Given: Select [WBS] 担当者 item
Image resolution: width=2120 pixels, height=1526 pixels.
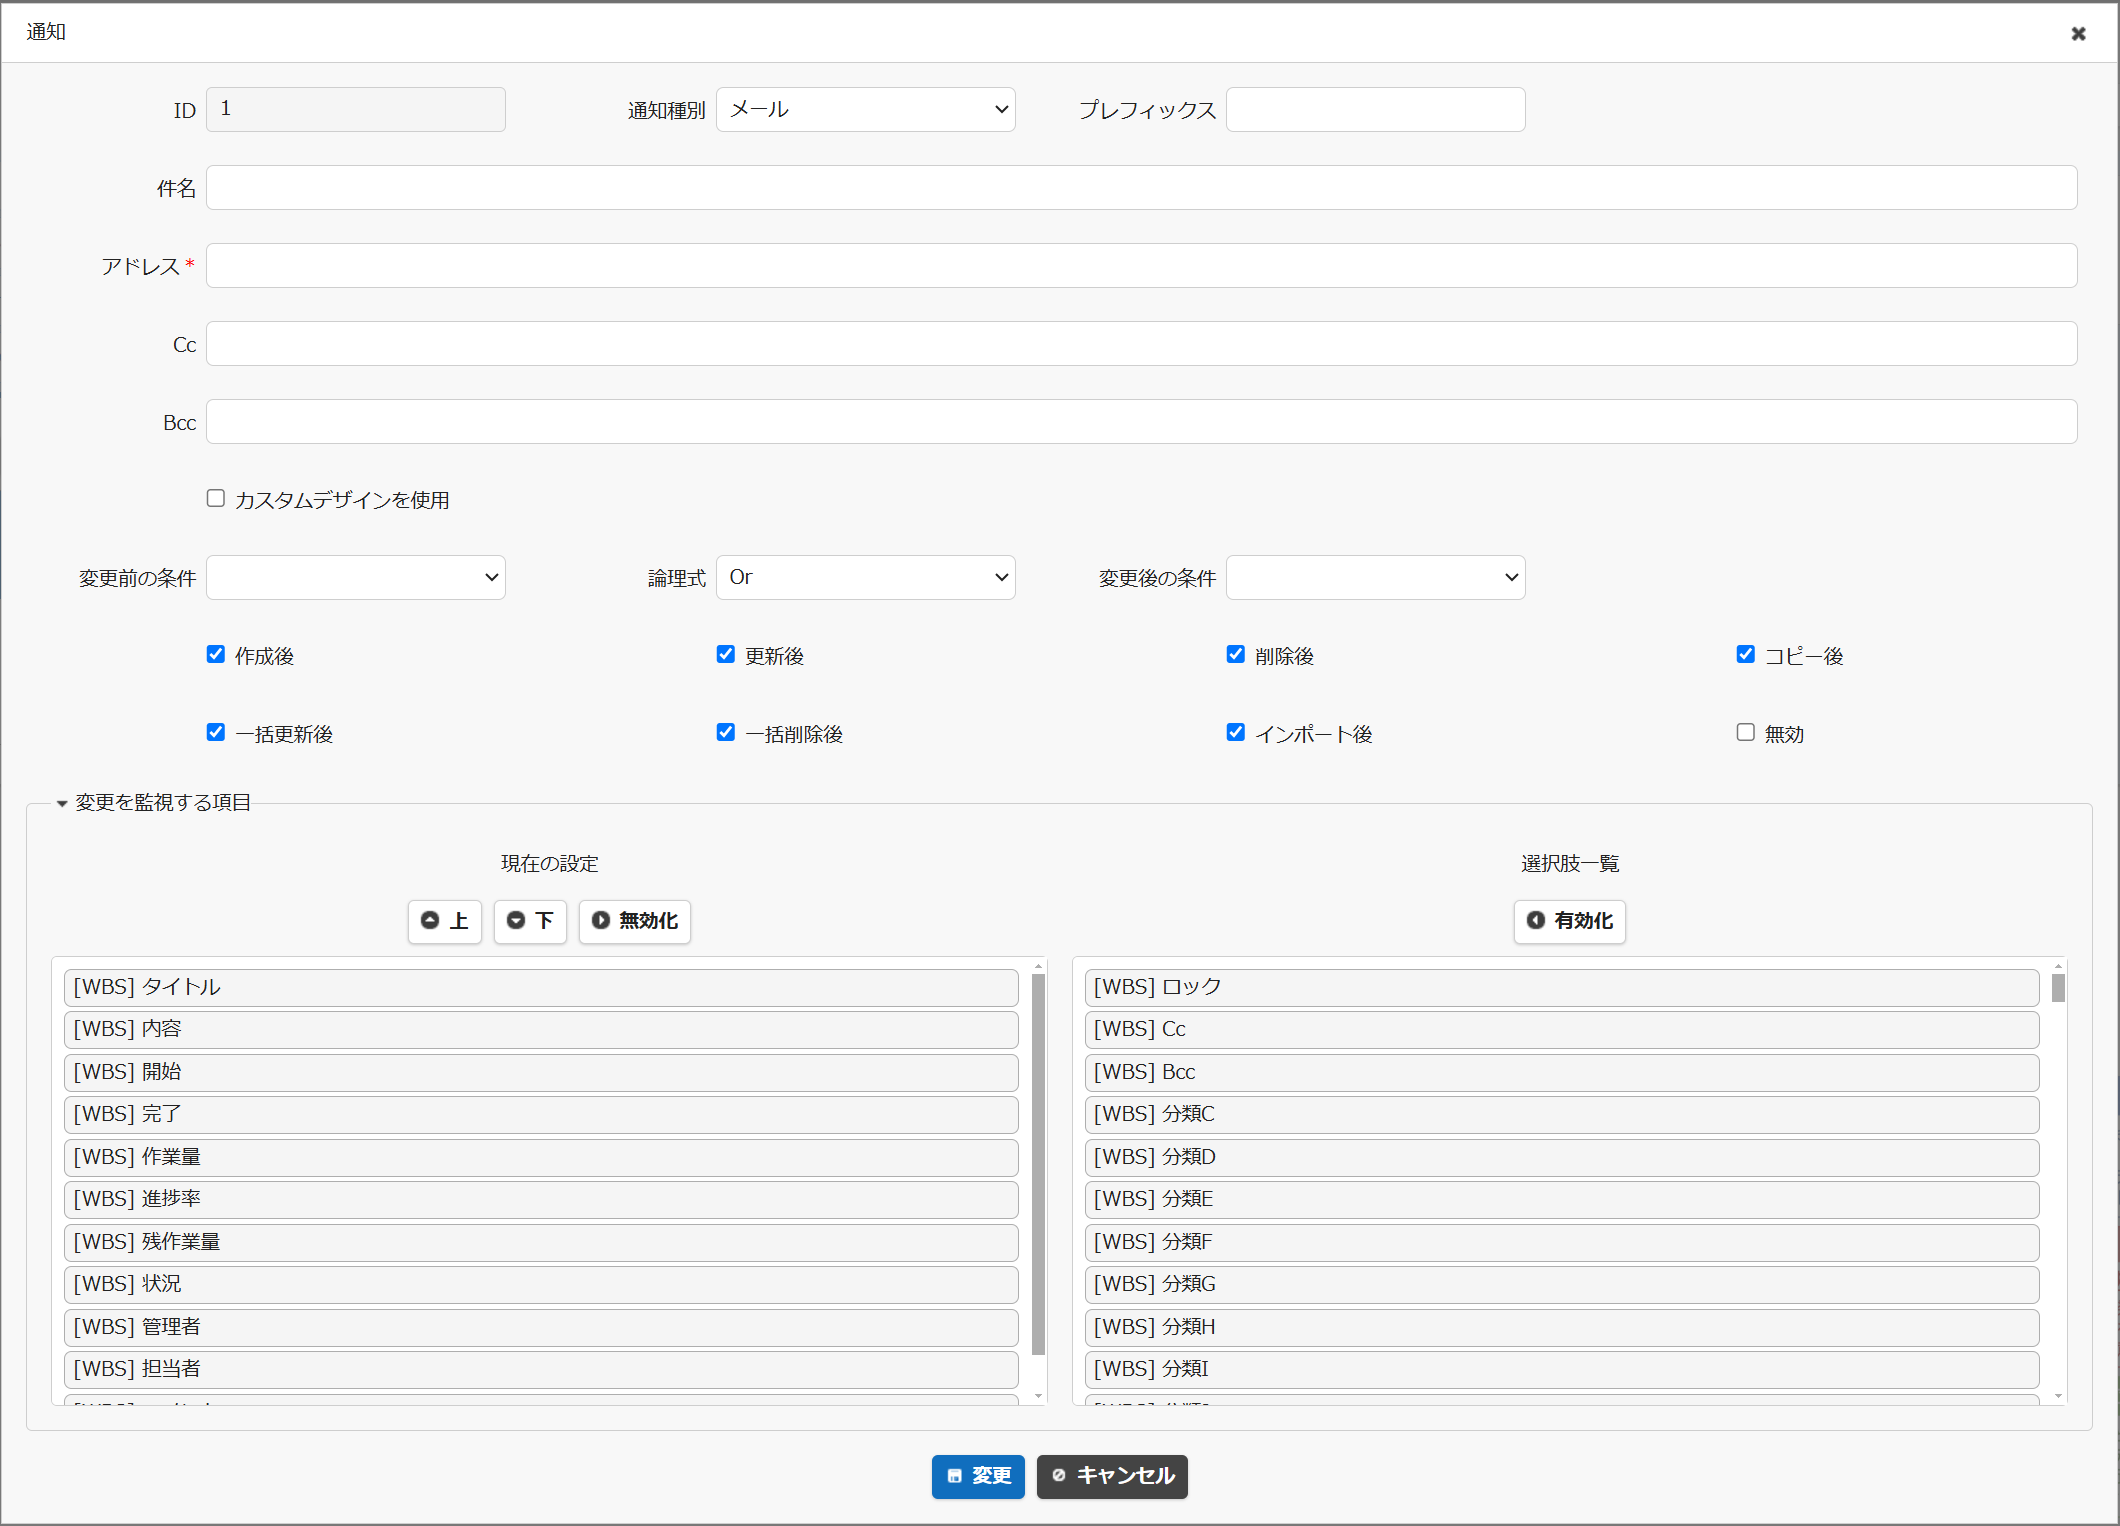Looking at the screenshot, I should [541, 1369].
